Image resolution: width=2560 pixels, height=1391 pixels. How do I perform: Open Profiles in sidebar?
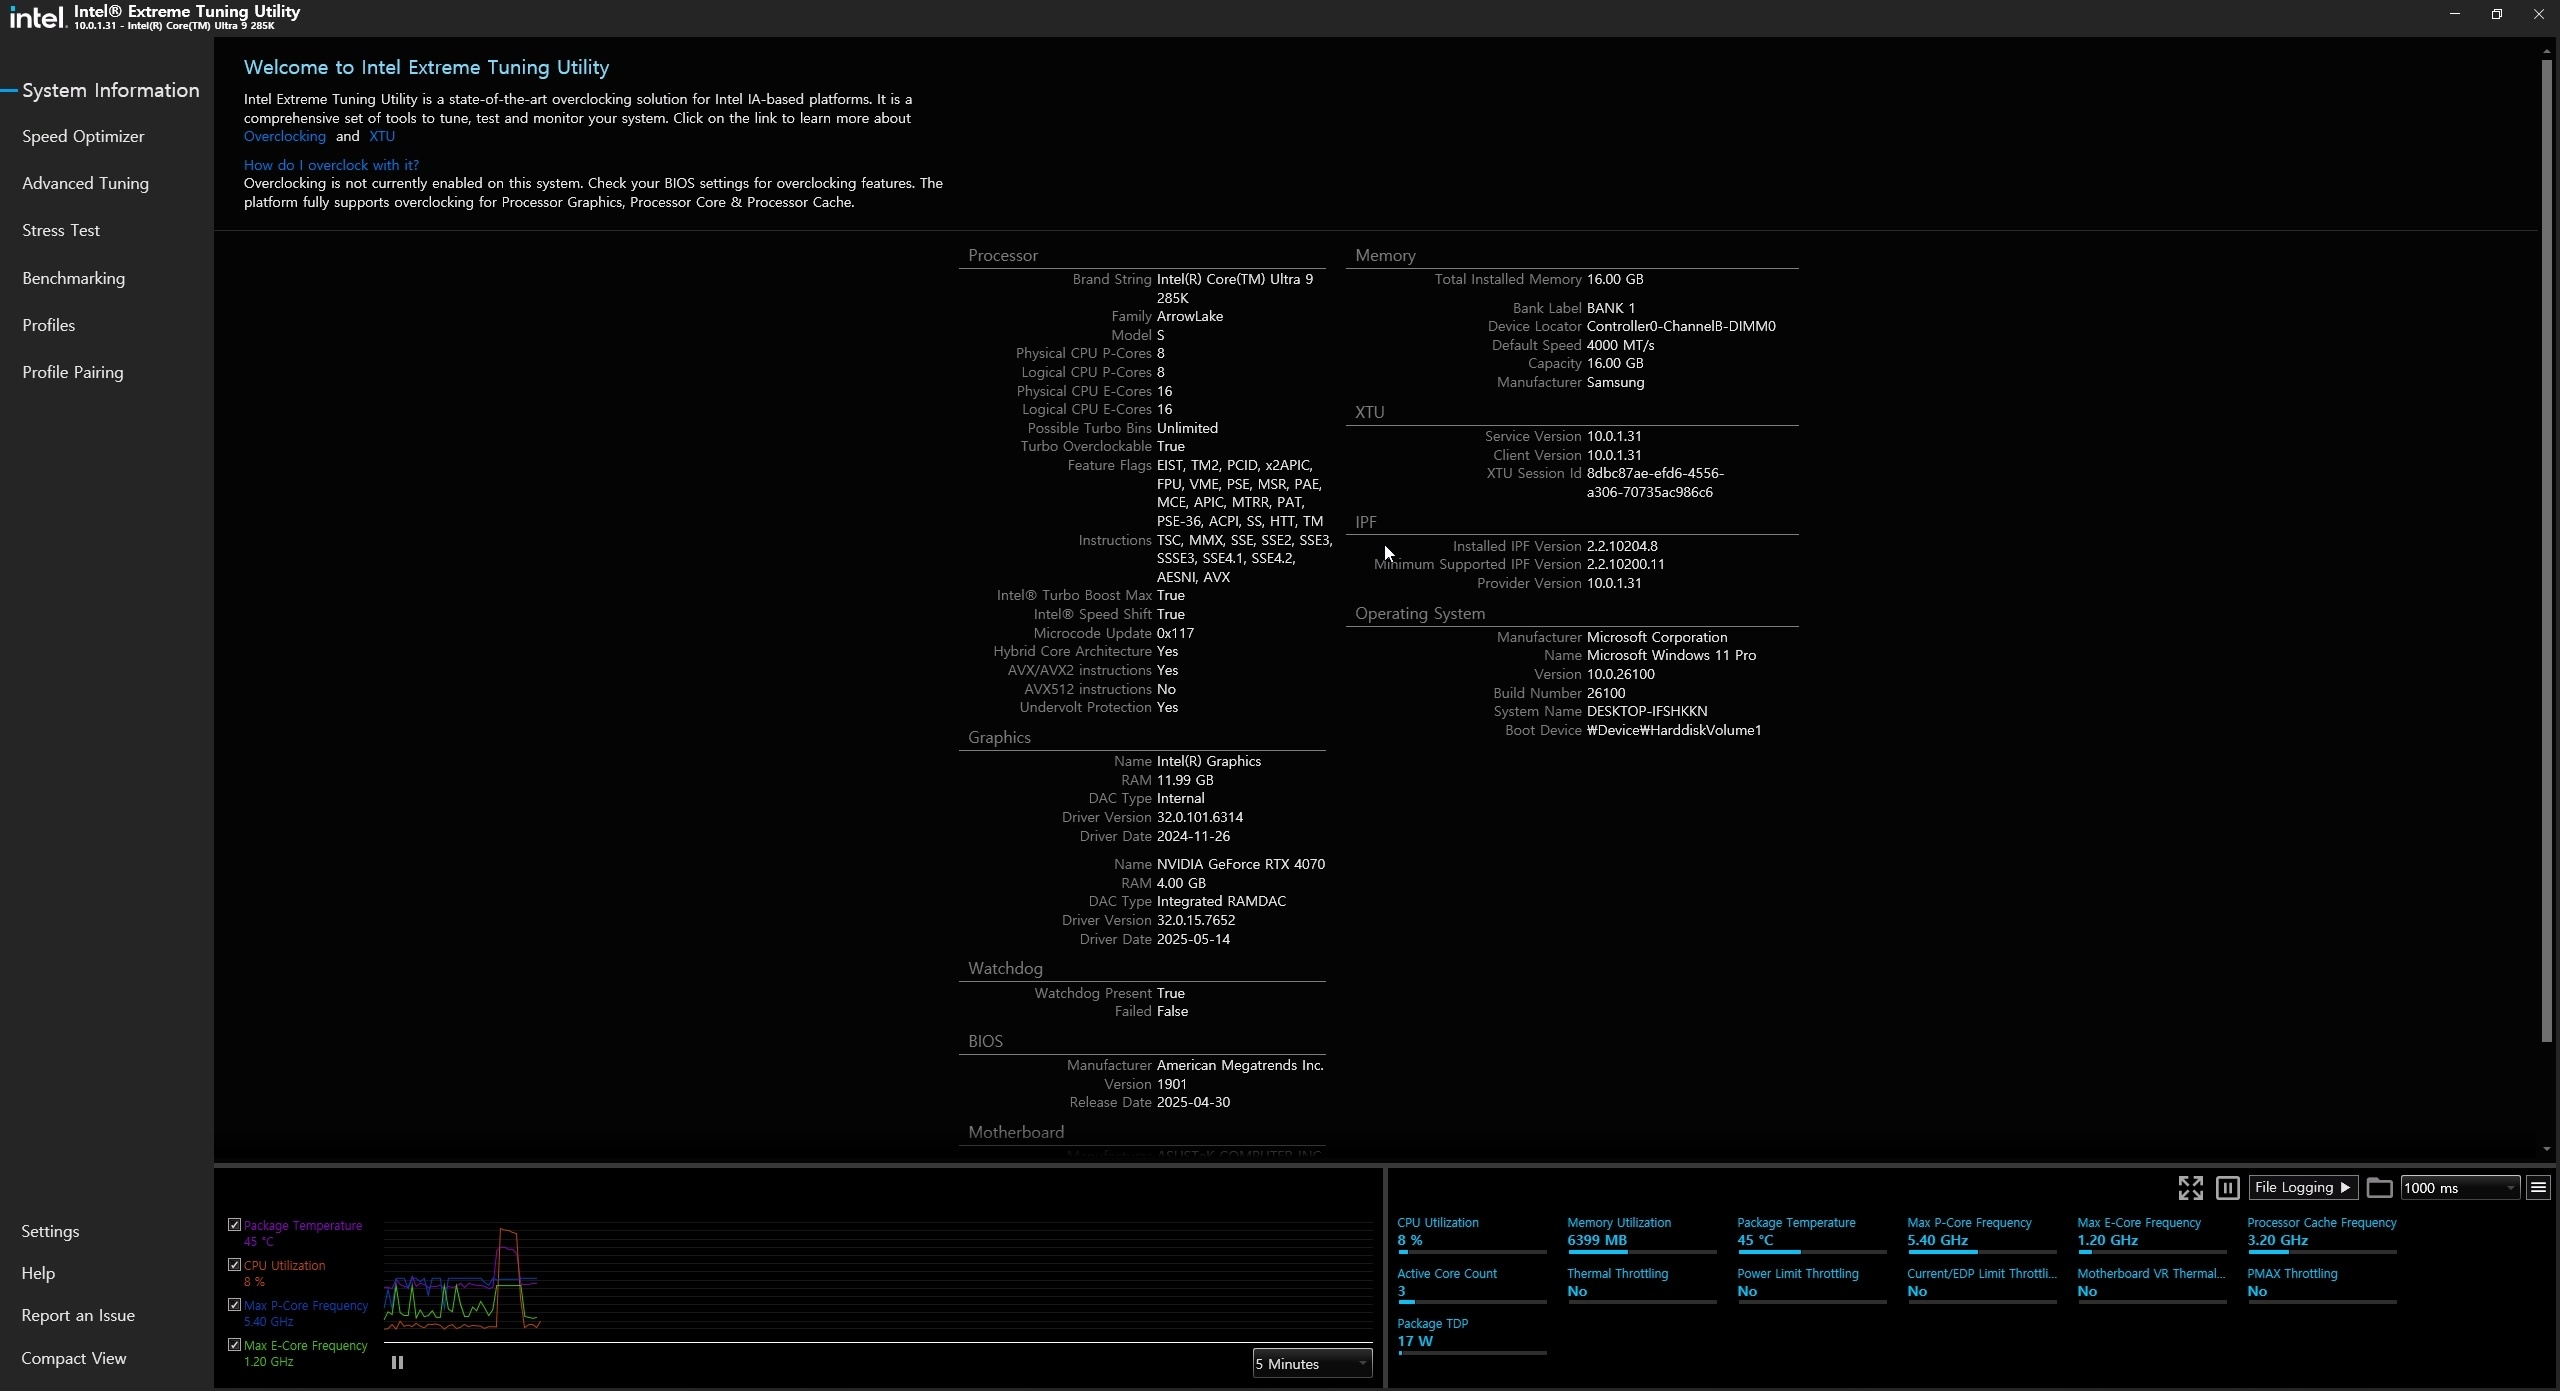tap(48, 325)
